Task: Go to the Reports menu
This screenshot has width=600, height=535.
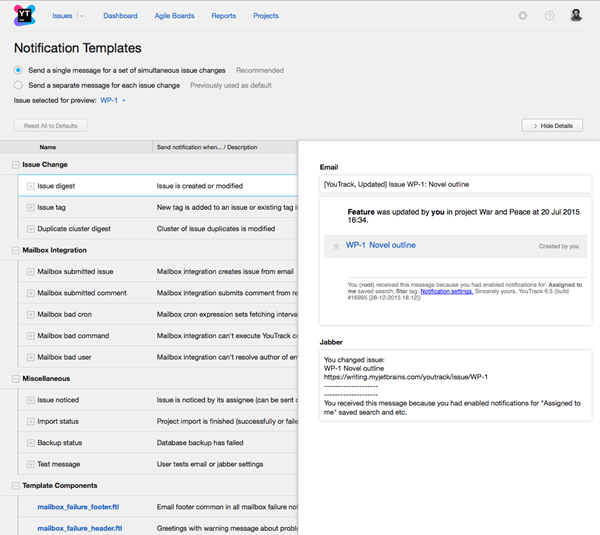Action: [x=223, y=16]
